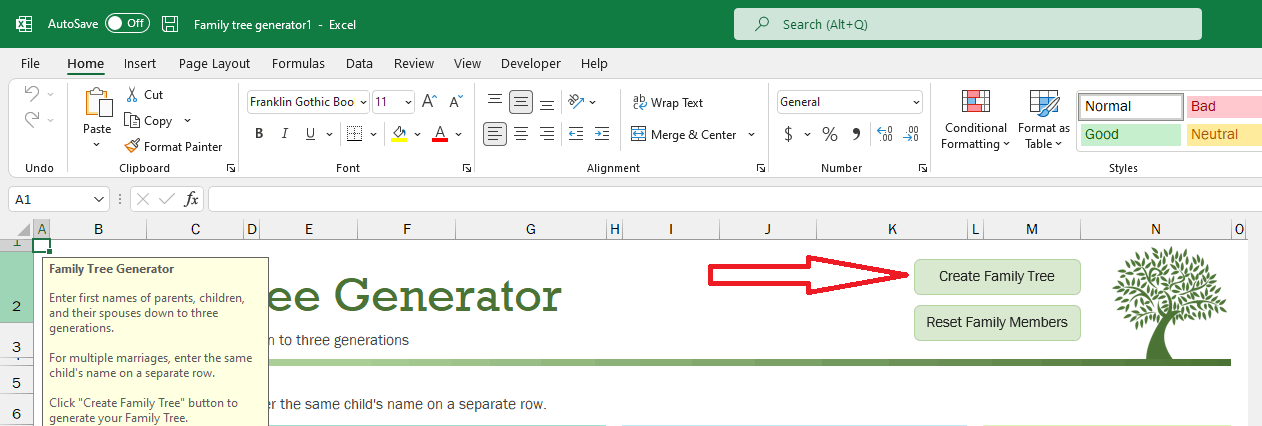This screenshot has height=426, width=1262.
Task: Switch to the Insert tab
Action: click(140, 63)
